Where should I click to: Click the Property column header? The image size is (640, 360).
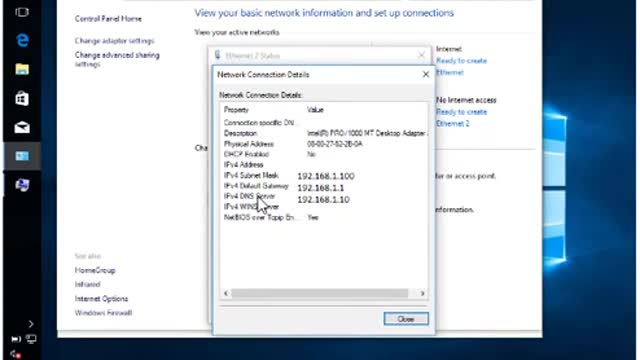click(236, 110)
